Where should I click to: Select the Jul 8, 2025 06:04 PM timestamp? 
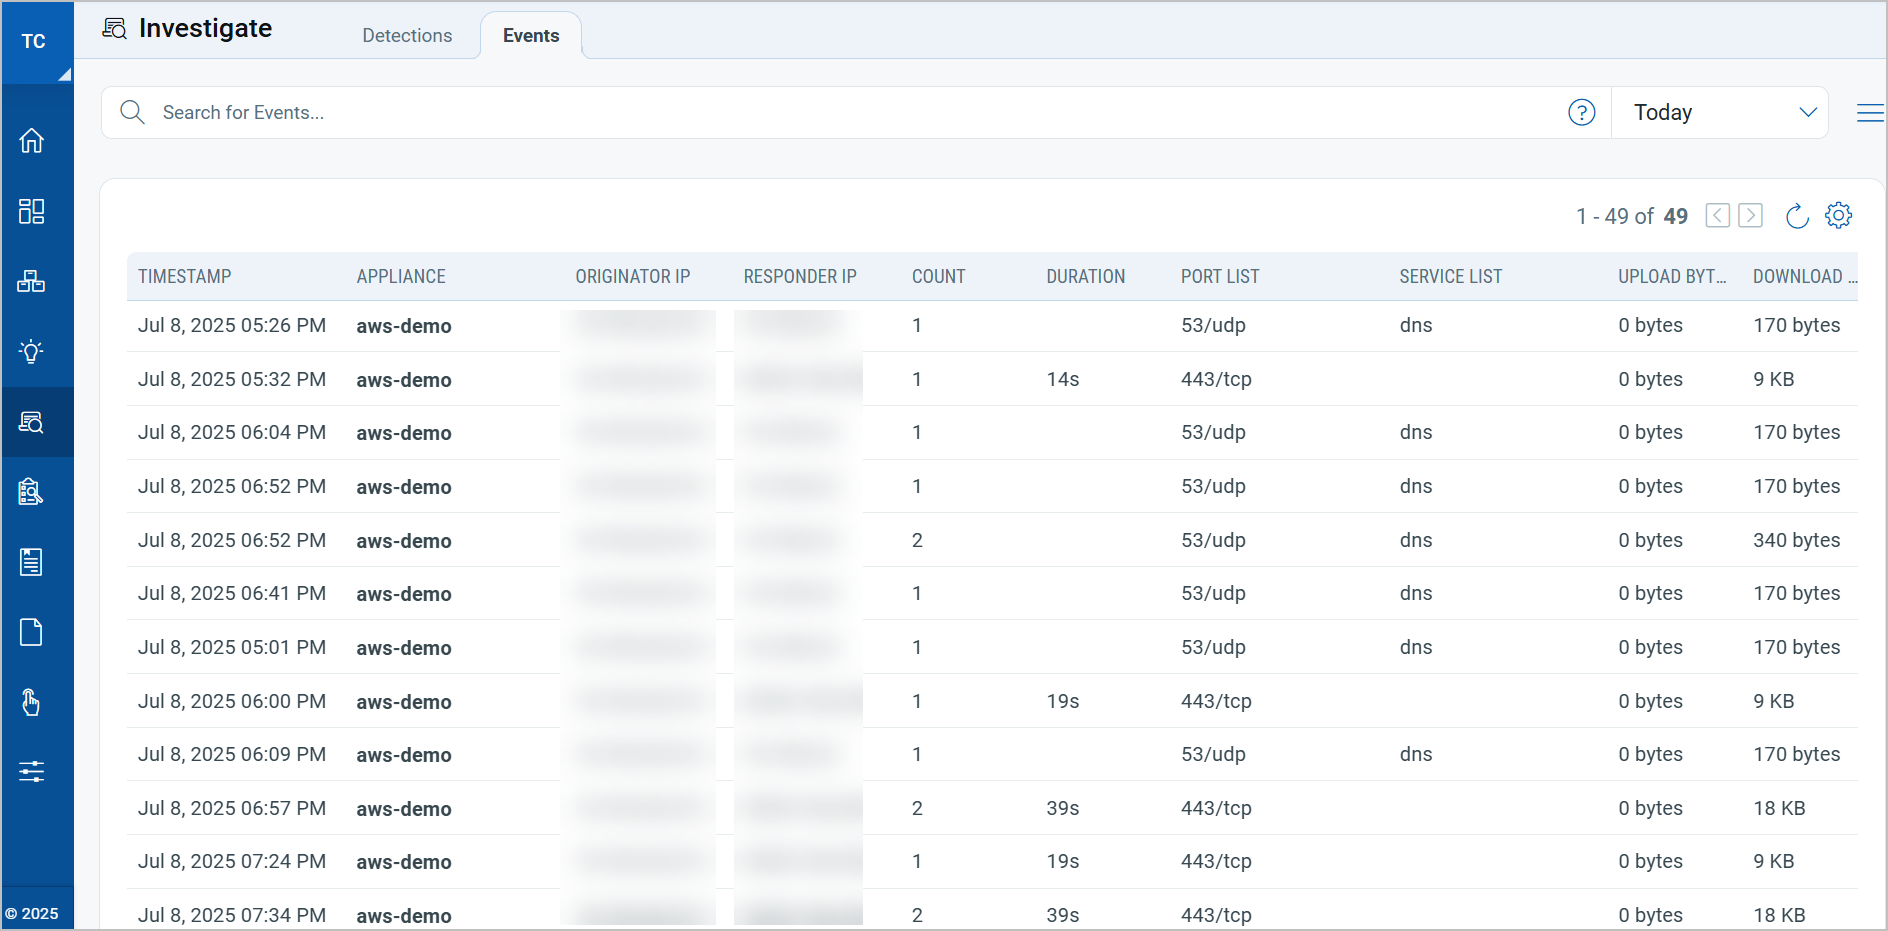pyautogui.click(x=232, y=432)
